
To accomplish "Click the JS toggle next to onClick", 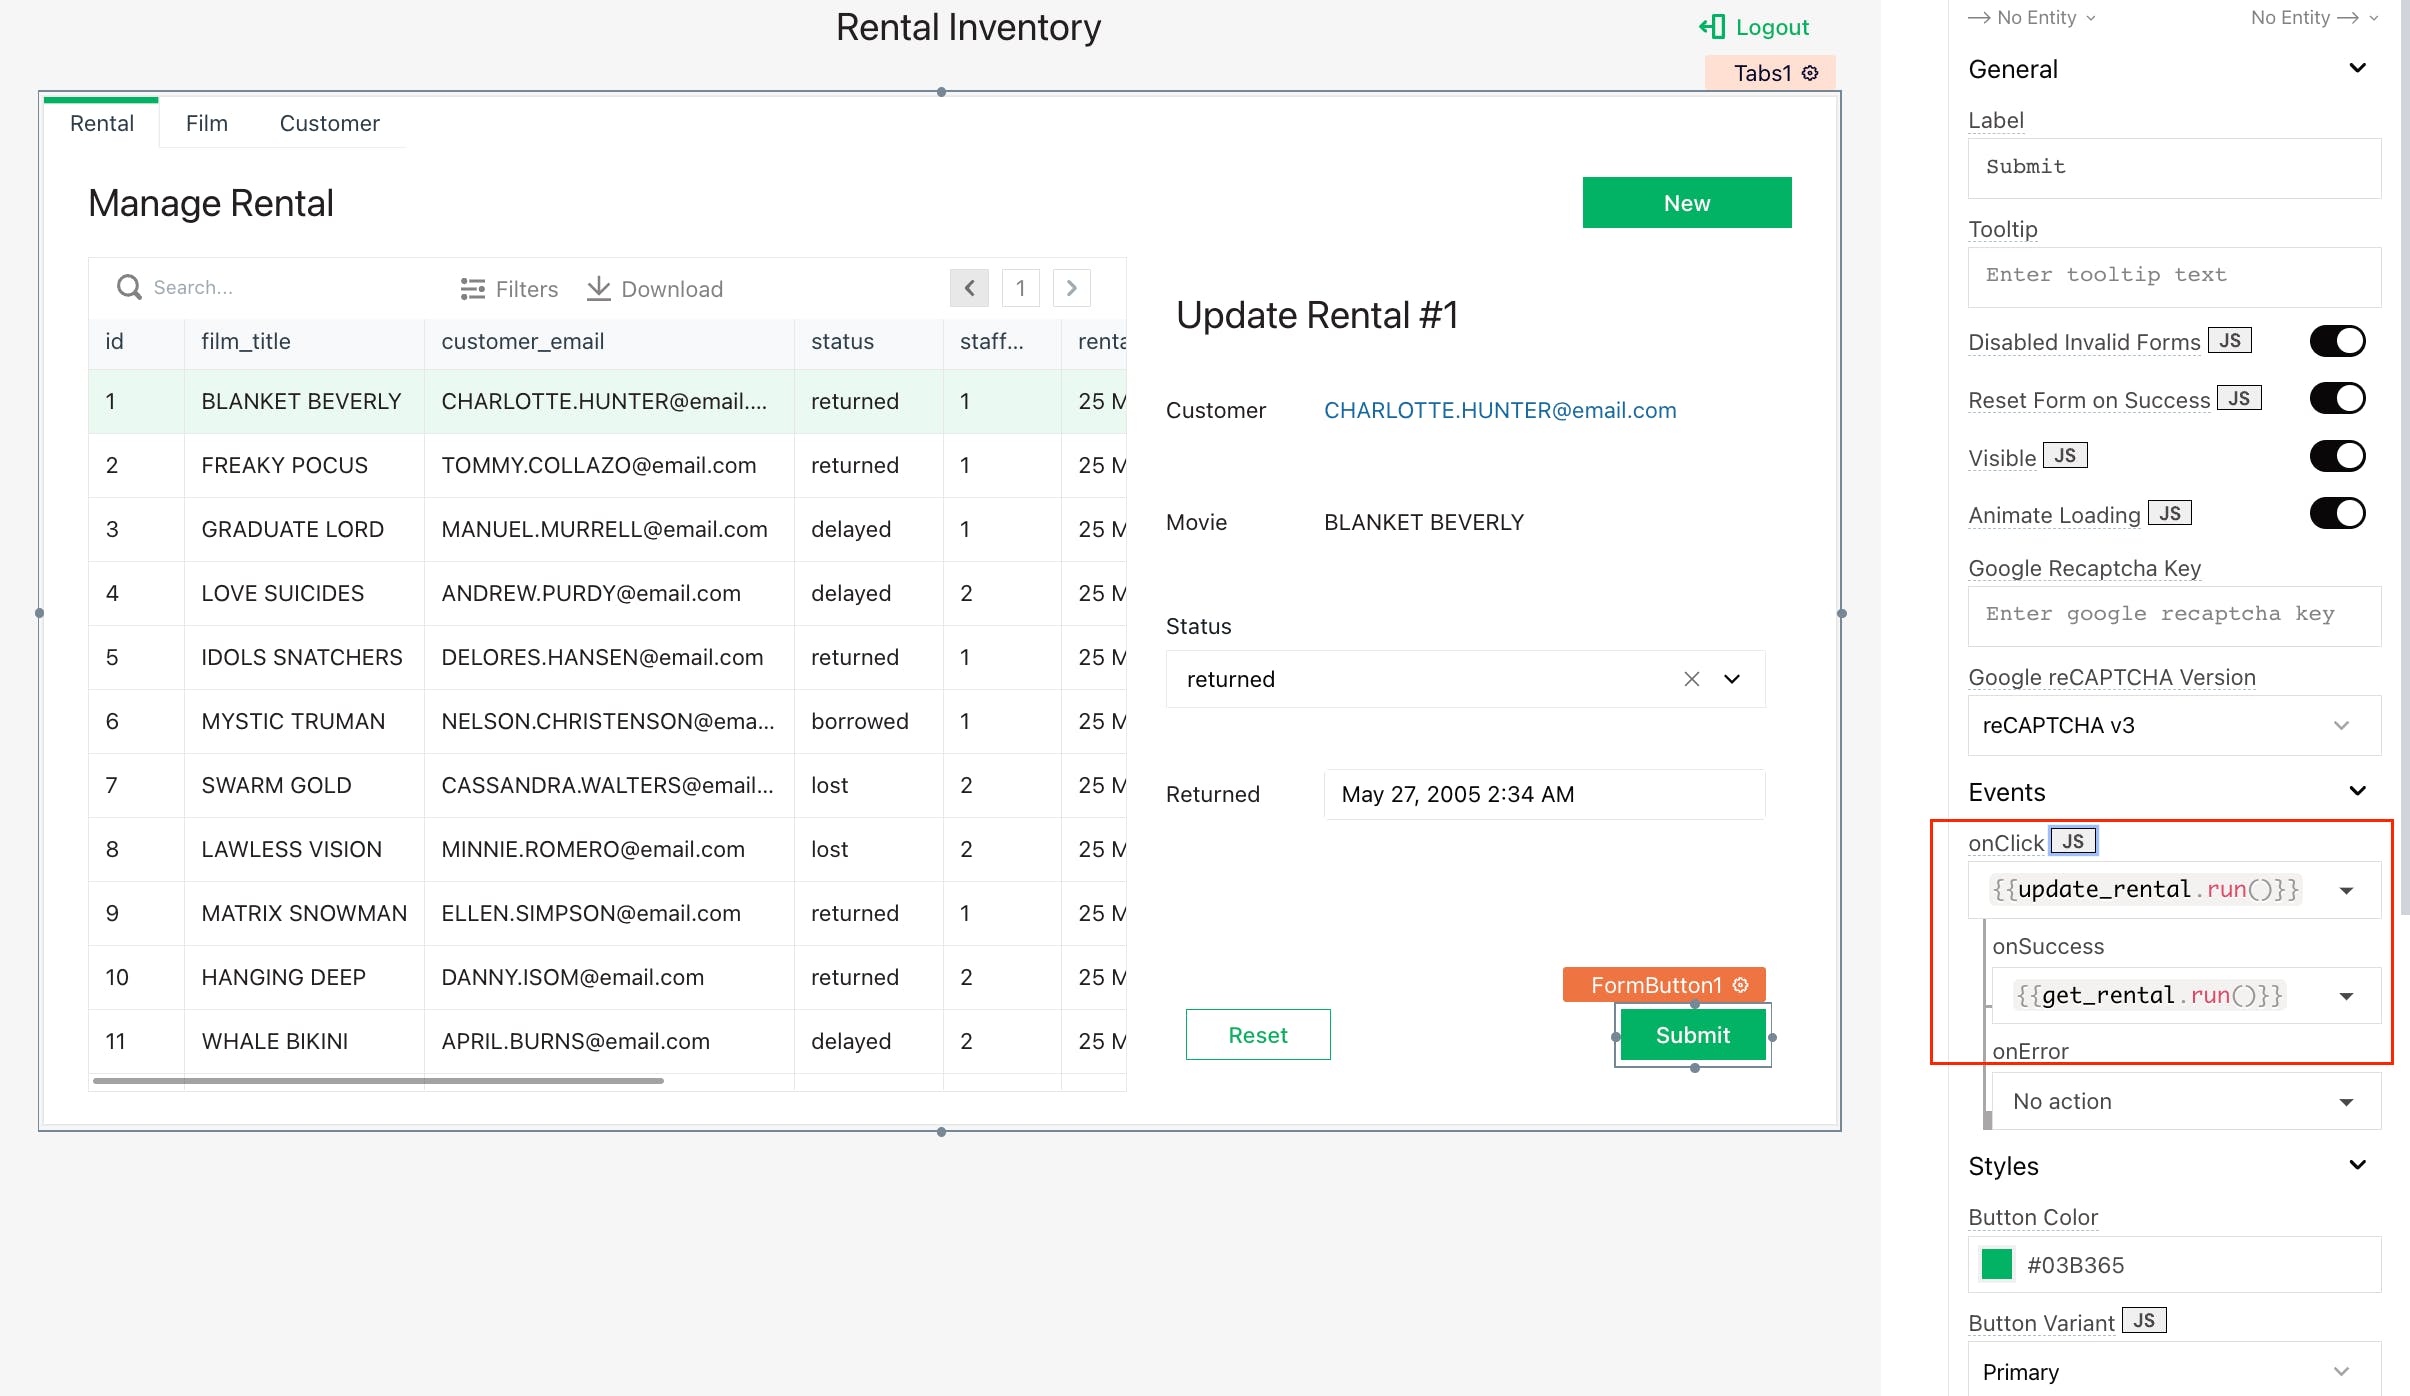I will tap(2072, 841).
